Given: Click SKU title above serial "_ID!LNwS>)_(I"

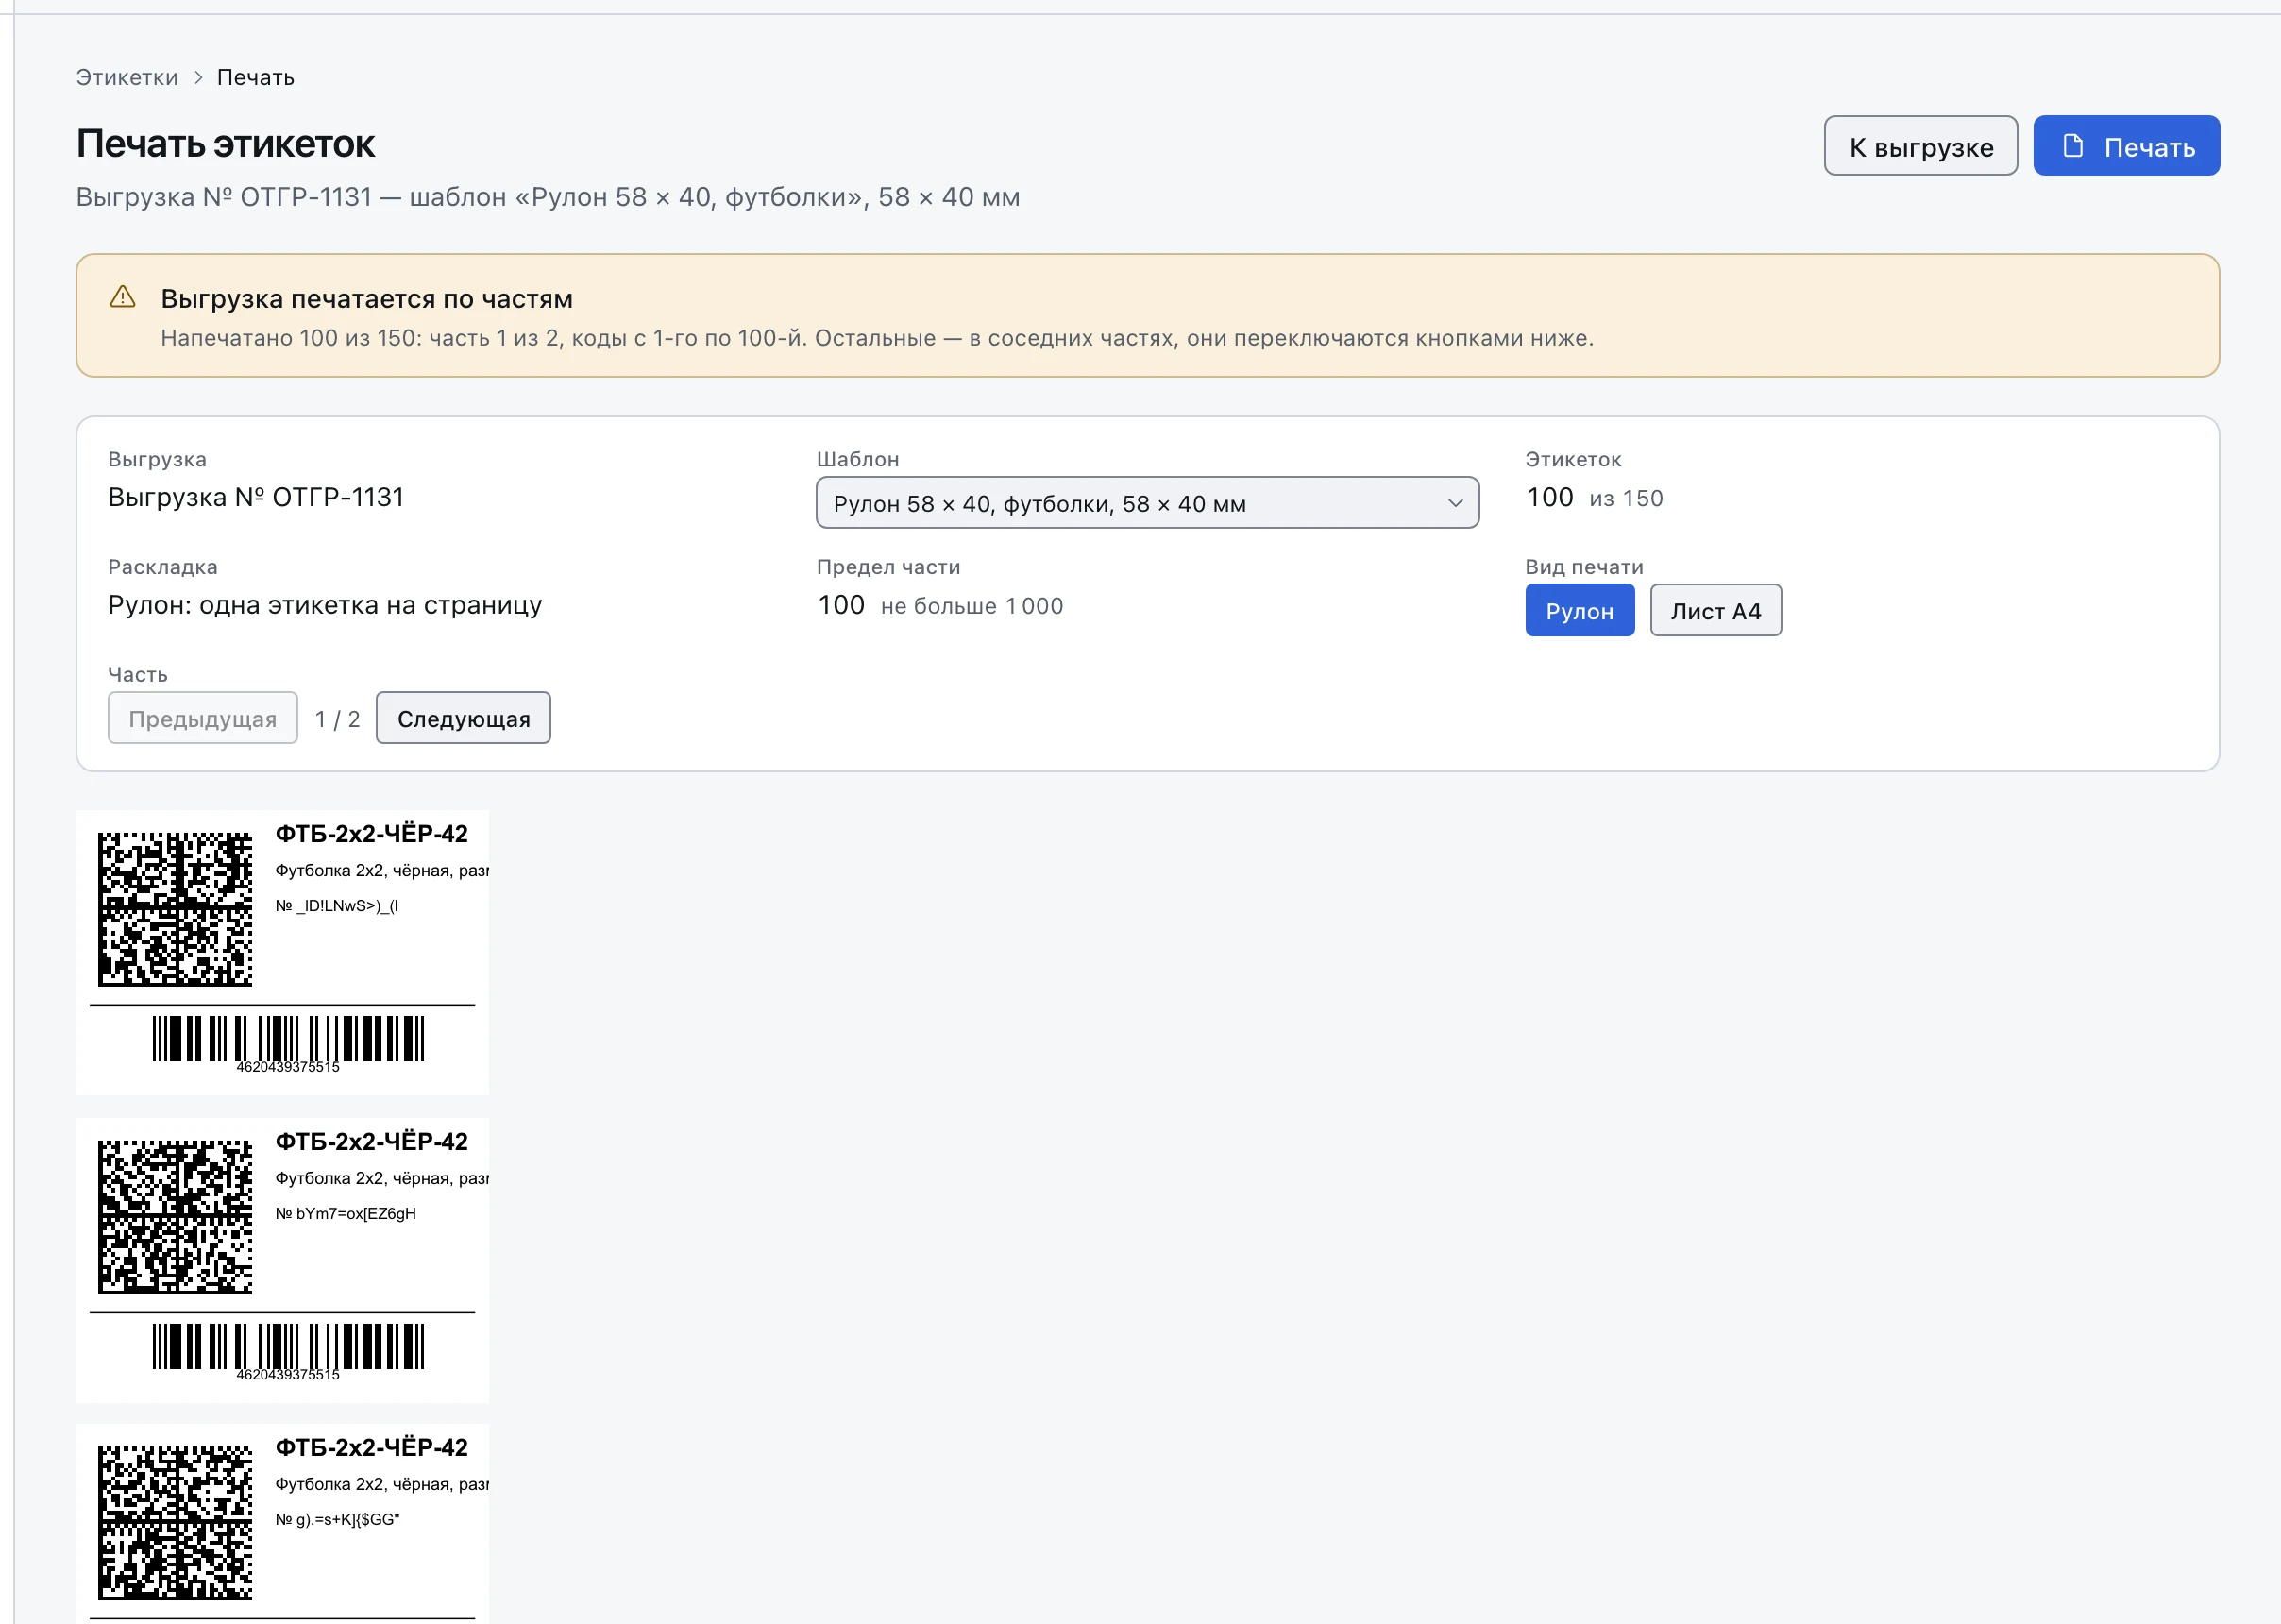Looking at the screenshot, I should pyautogui.click(x=372, y=834).
